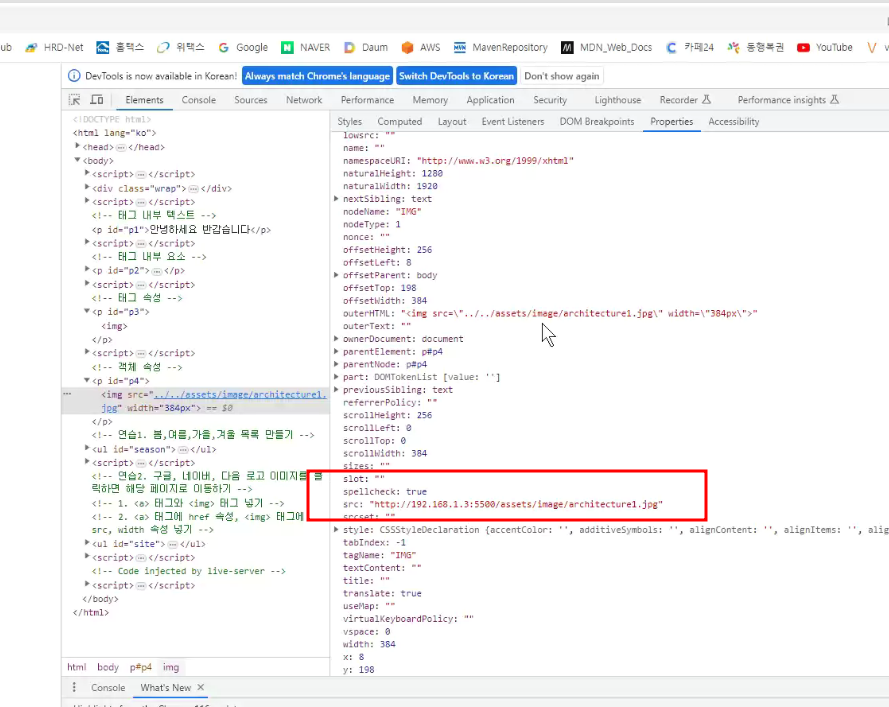The height and width of the screenshot is (707, 889).
Task: Select p#p4 in the breadcrumb bar
Action: [141, 667]
